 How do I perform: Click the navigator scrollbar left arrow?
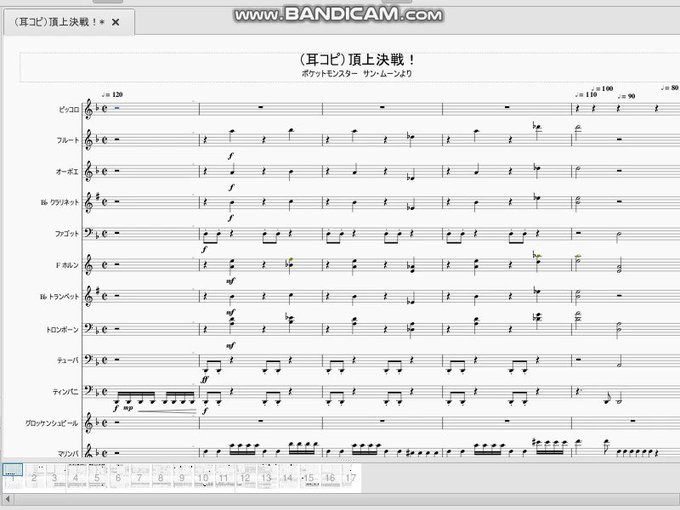click(x=8, y=499)
